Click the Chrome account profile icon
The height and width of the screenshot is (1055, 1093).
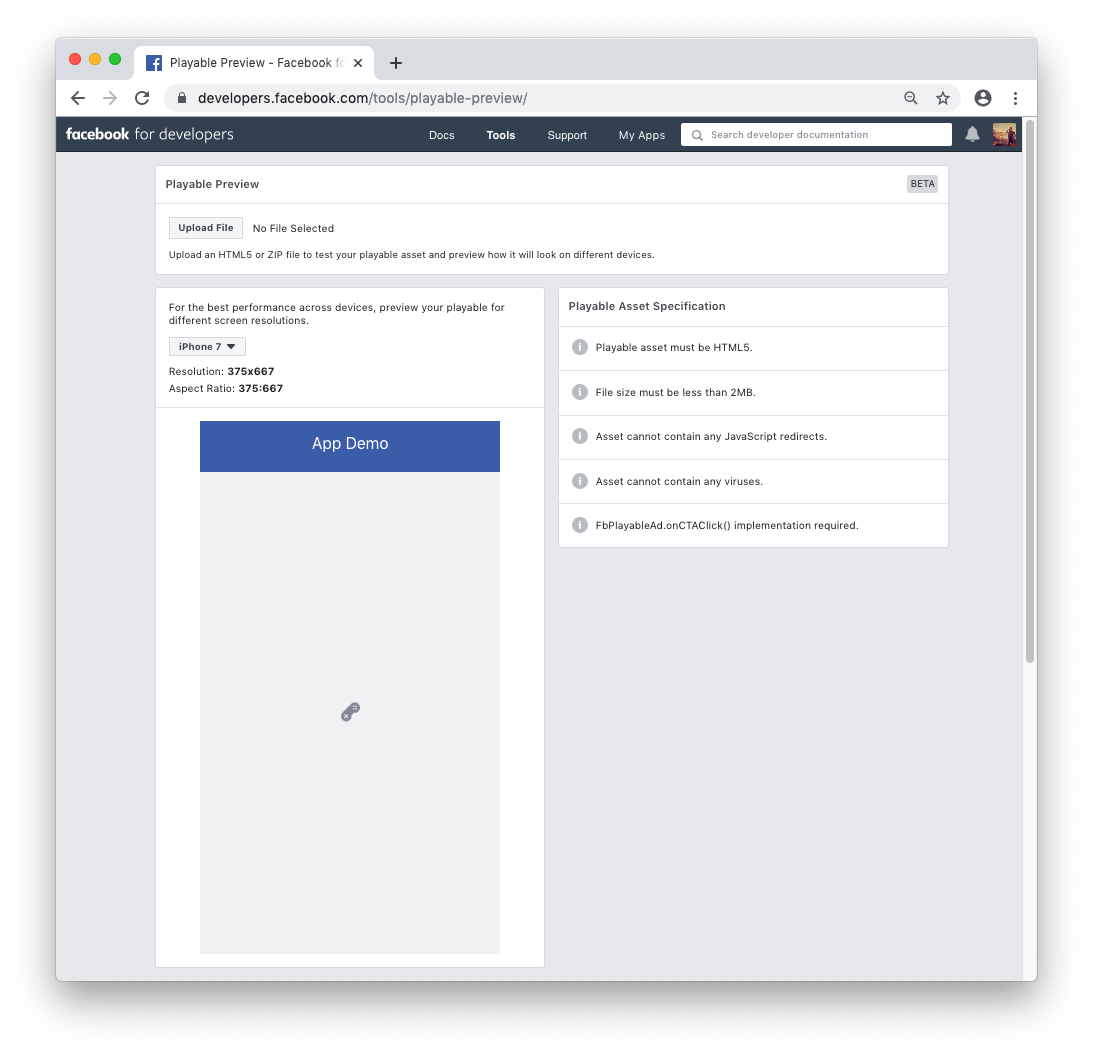pyautogui.click(x=983, y=98)
